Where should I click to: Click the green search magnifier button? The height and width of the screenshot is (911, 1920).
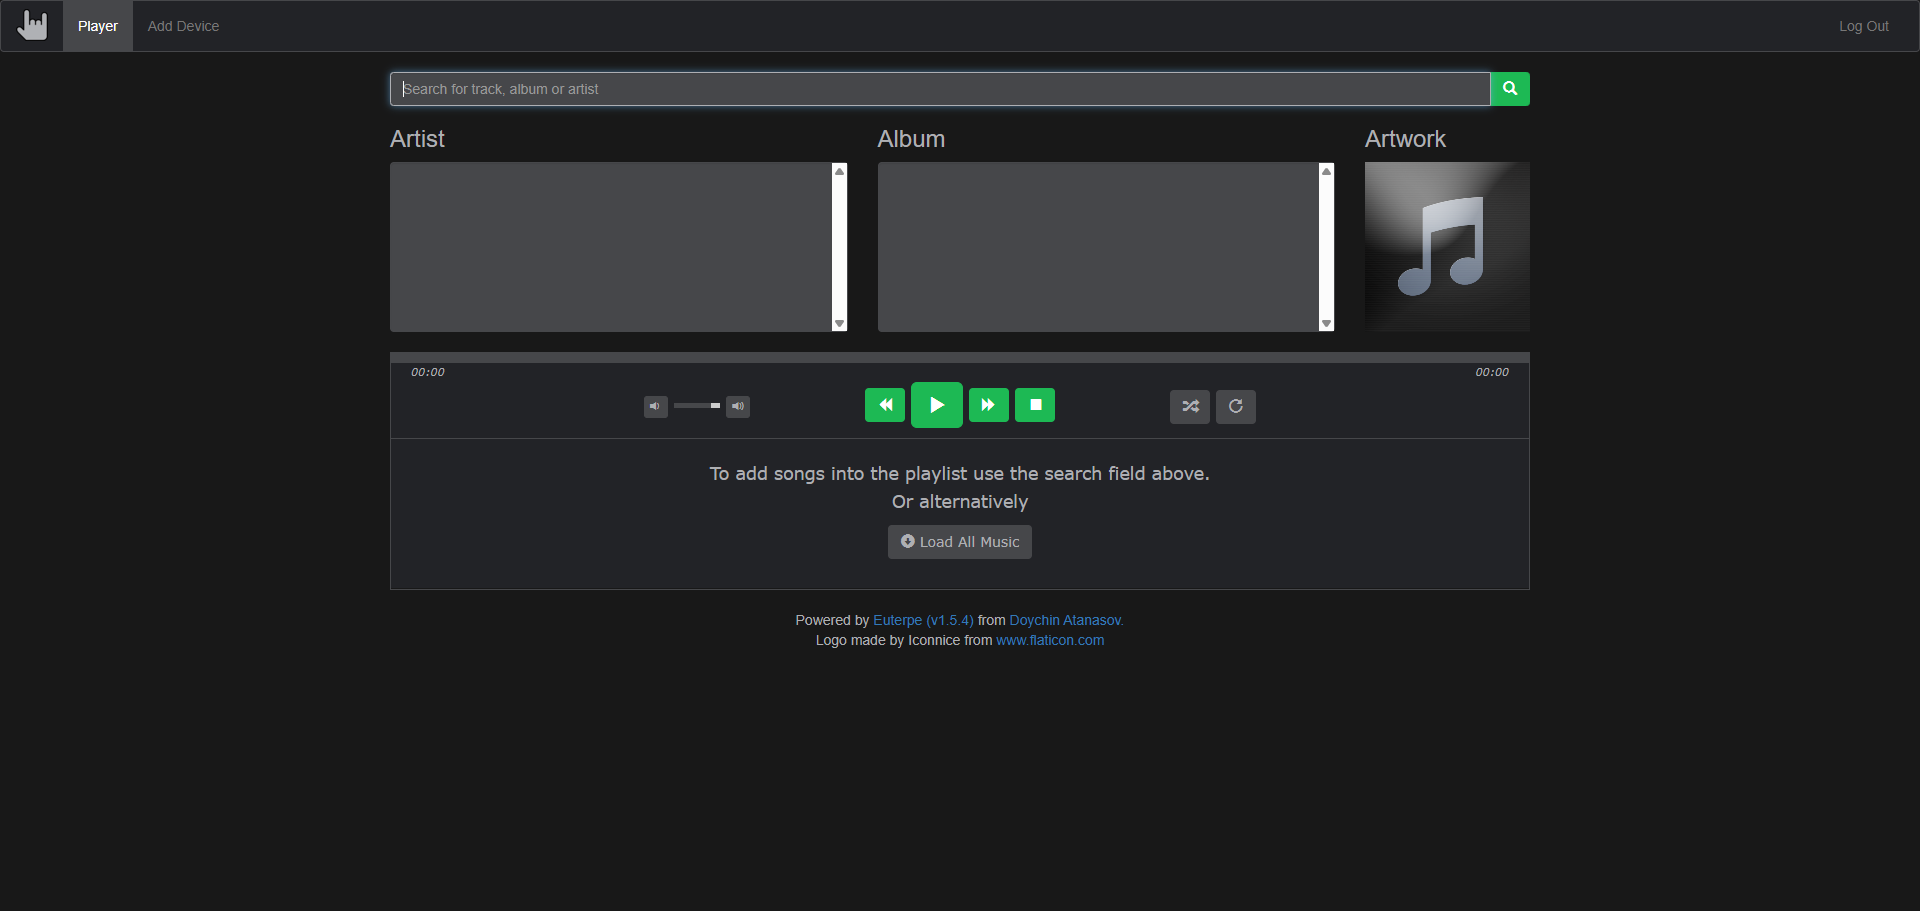(x=1510, y=89)
